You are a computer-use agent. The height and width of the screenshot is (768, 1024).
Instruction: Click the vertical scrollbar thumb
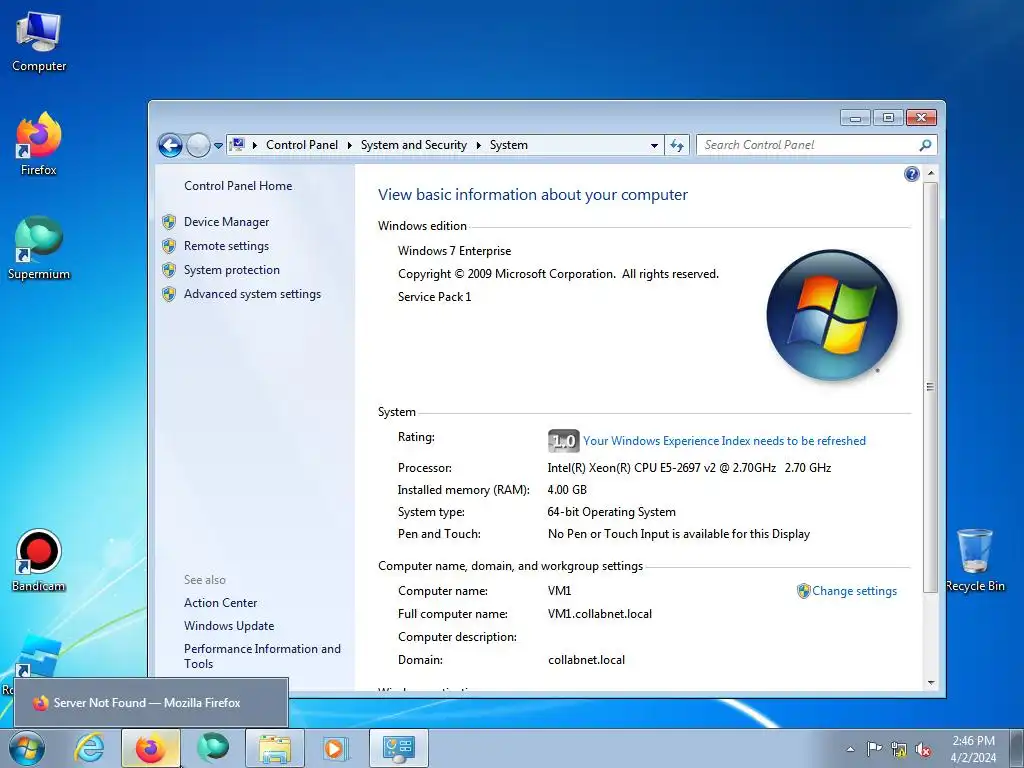pos(931,387)
